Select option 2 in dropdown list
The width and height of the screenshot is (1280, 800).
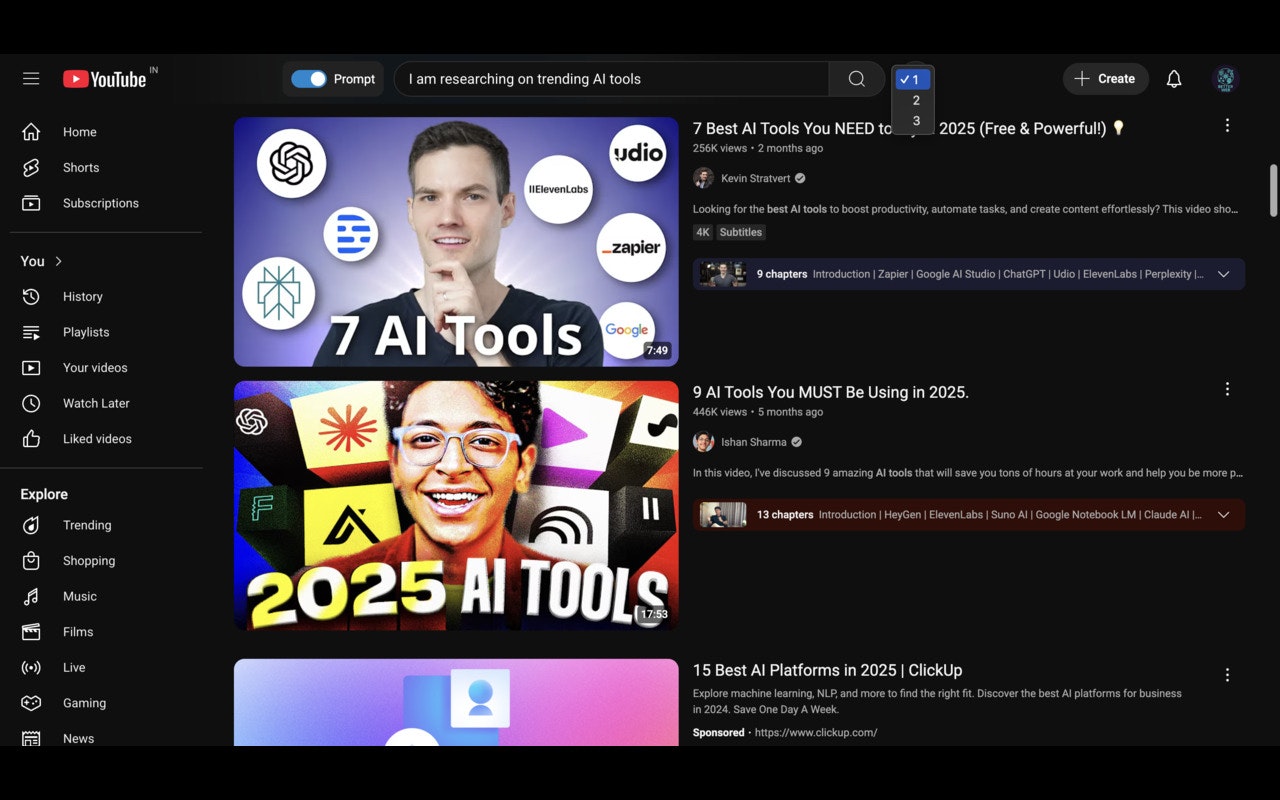(913, 100)
